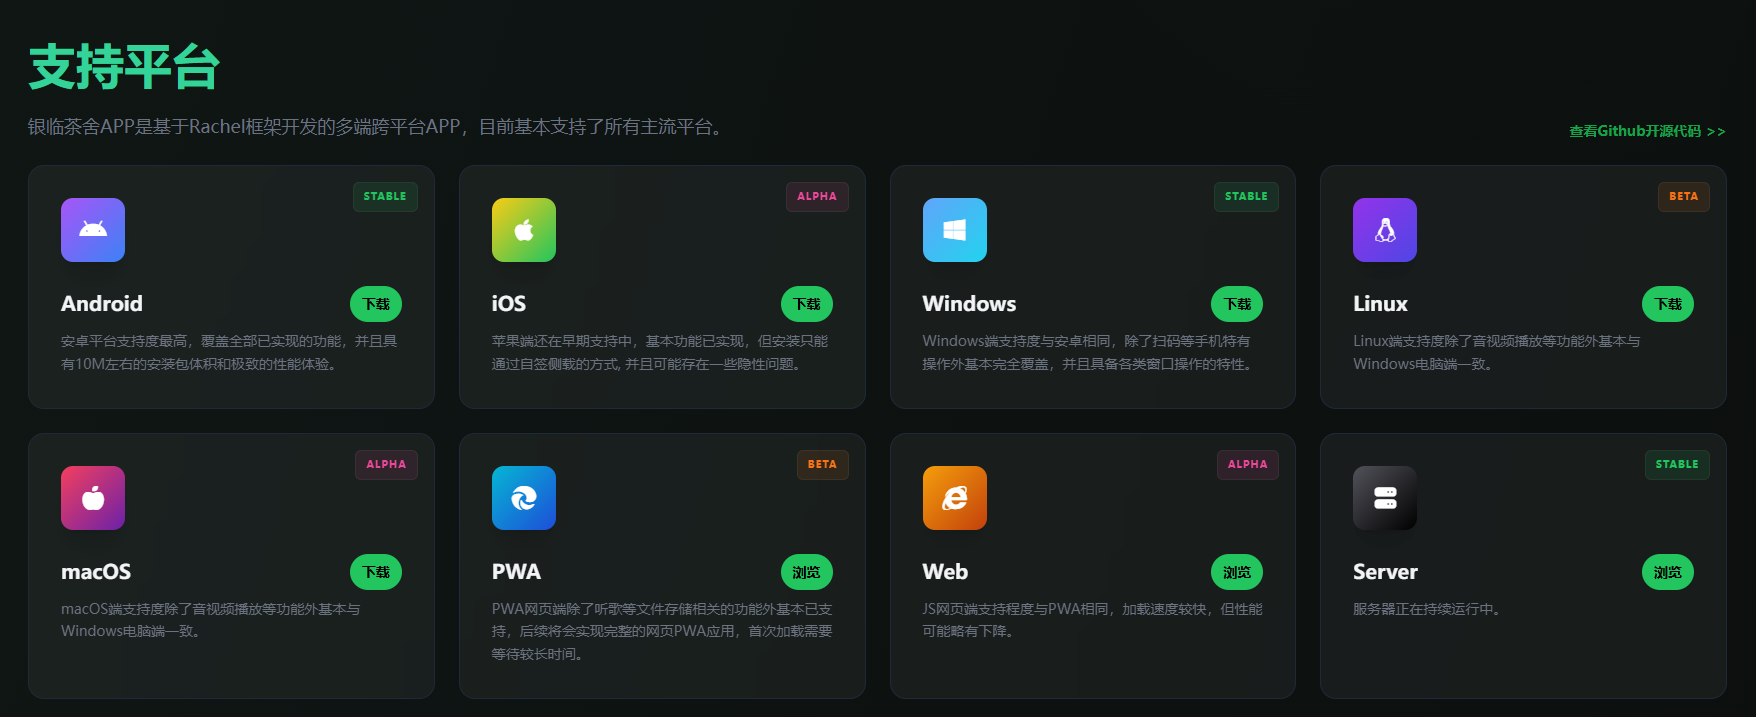Click the Web description starting JS网页端

click(x=1092, y=620)
